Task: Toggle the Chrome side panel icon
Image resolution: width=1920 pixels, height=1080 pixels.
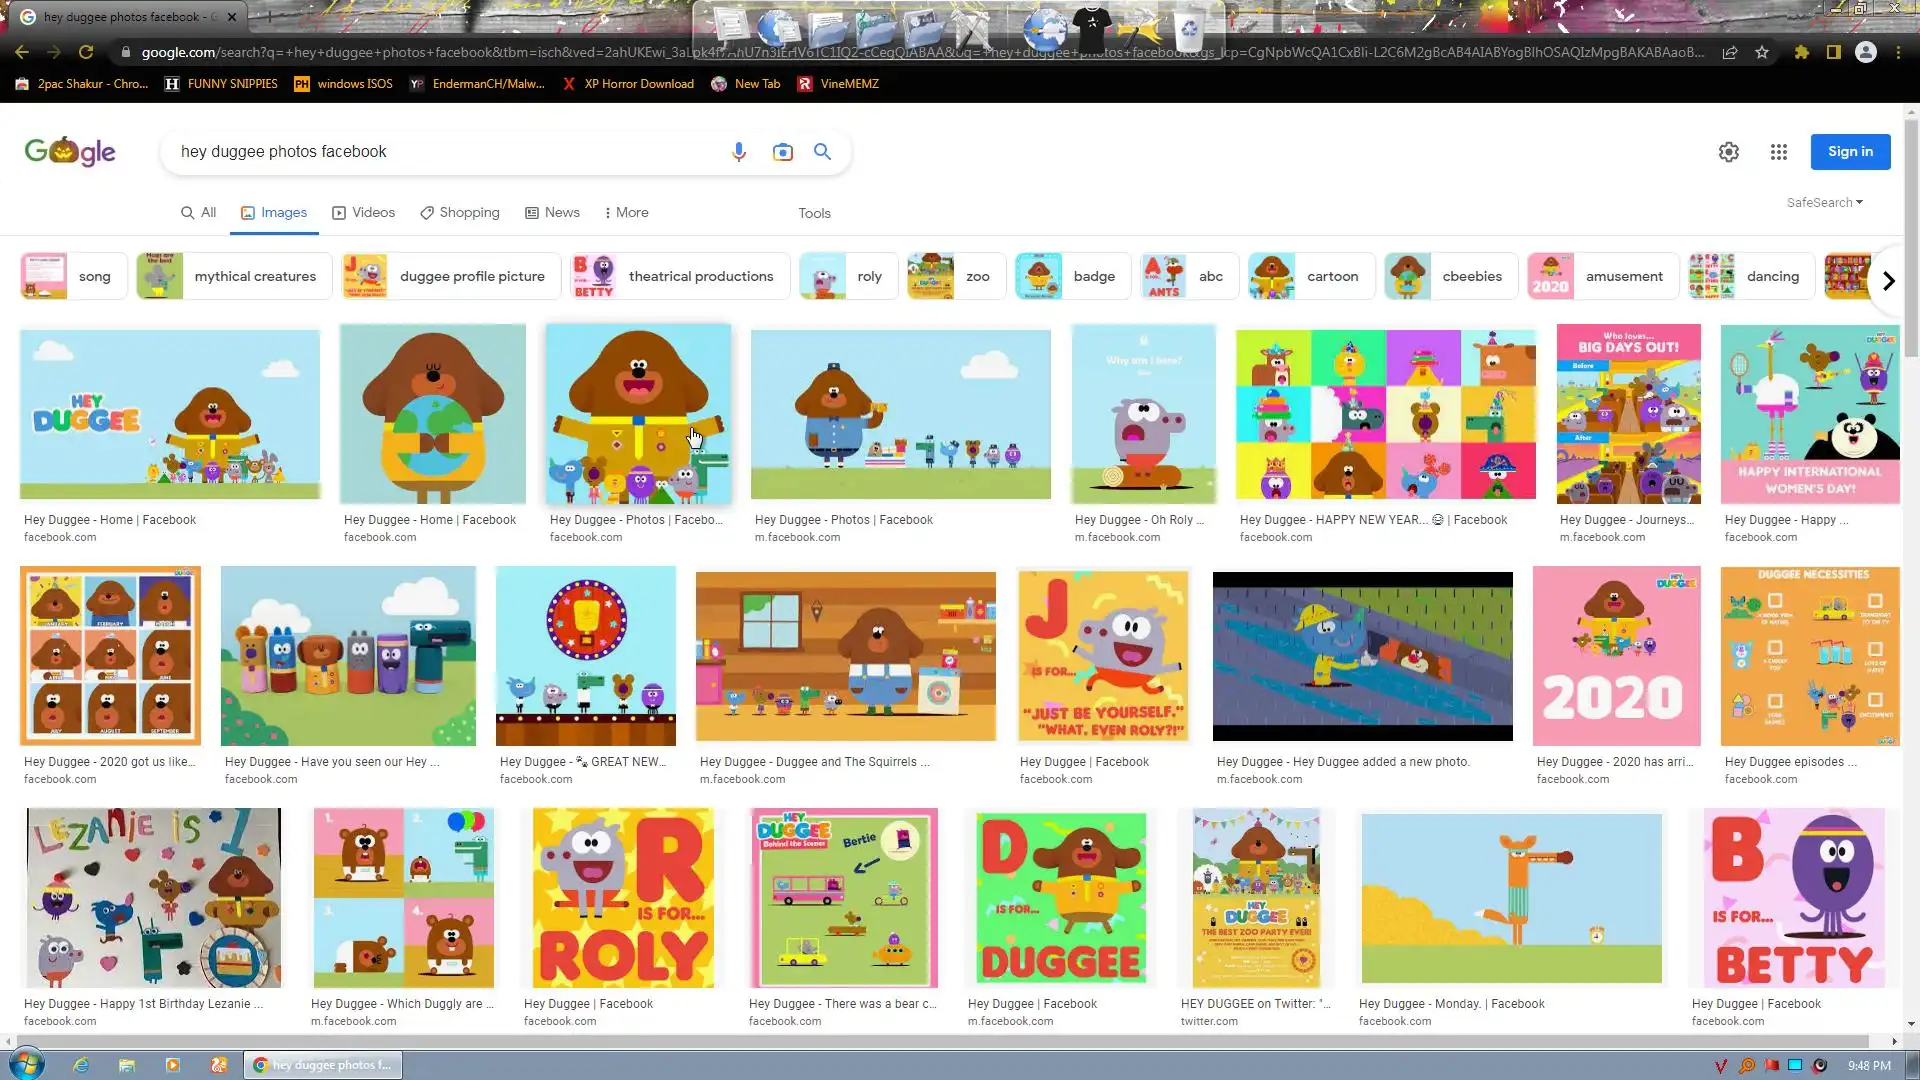Action: pos(1833,52)
